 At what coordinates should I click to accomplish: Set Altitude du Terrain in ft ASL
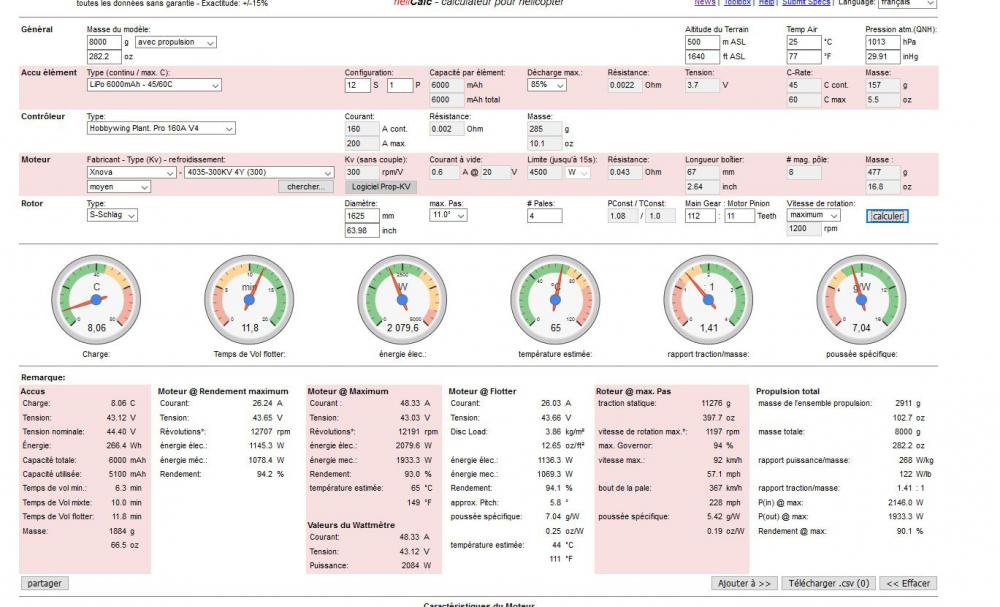702,56
